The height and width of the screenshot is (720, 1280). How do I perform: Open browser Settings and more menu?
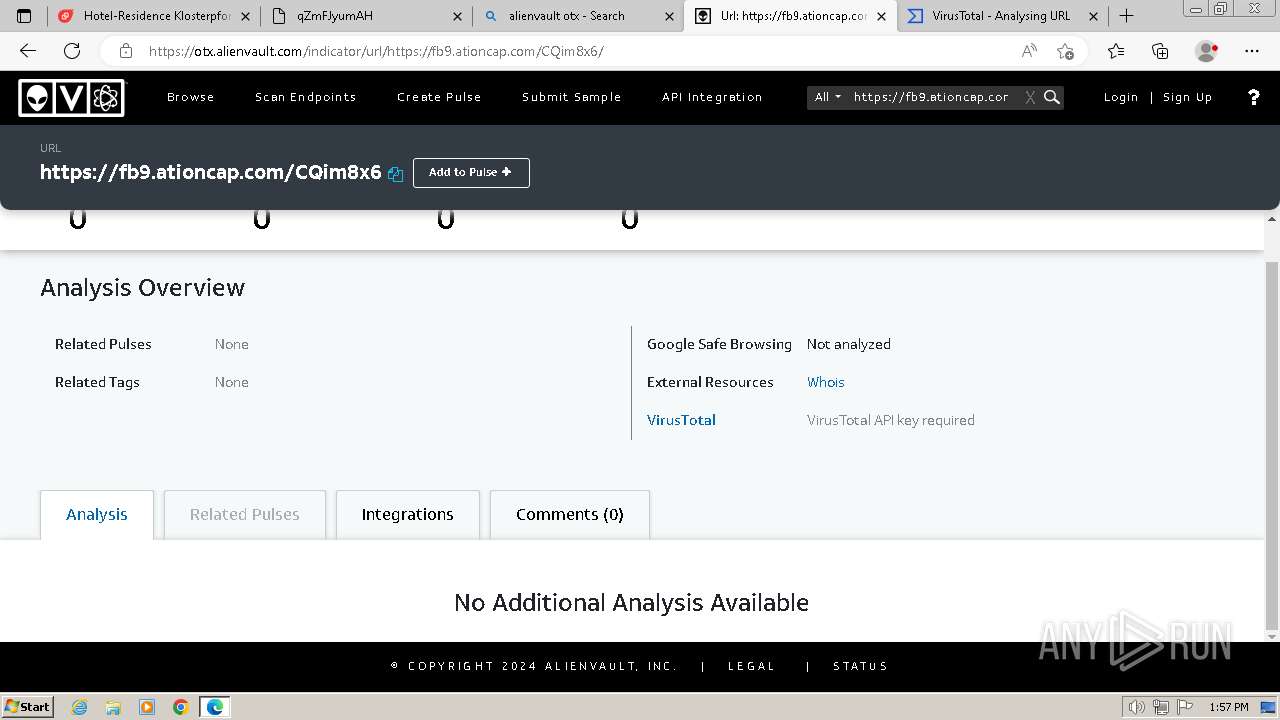[x=1252, y=51]
